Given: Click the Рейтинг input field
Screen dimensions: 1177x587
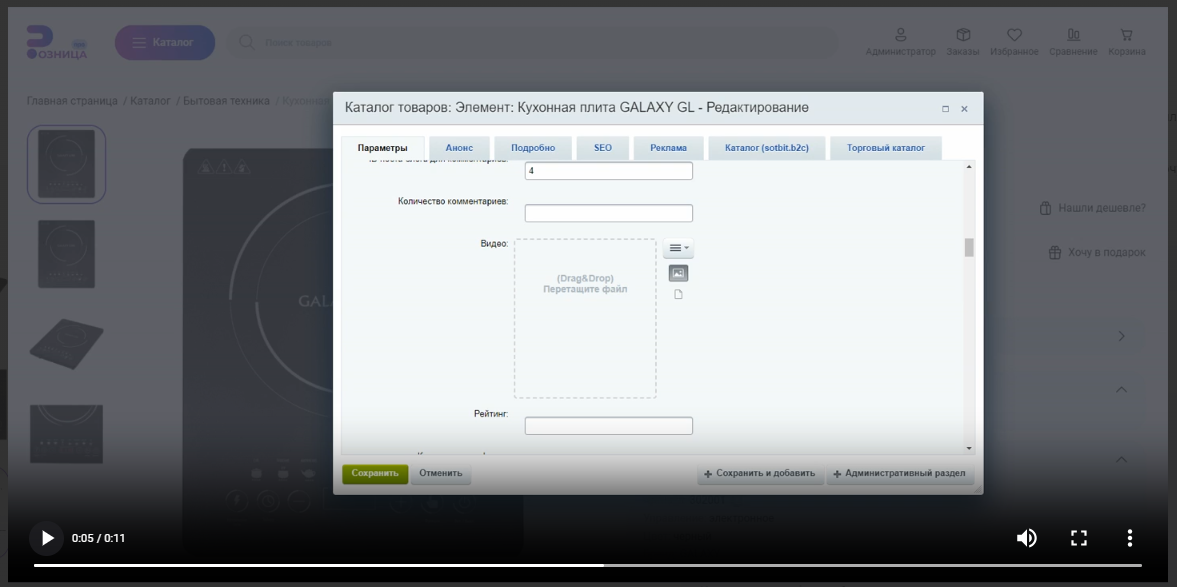Looking at the screenshot, I should click(x=609, y=426).
